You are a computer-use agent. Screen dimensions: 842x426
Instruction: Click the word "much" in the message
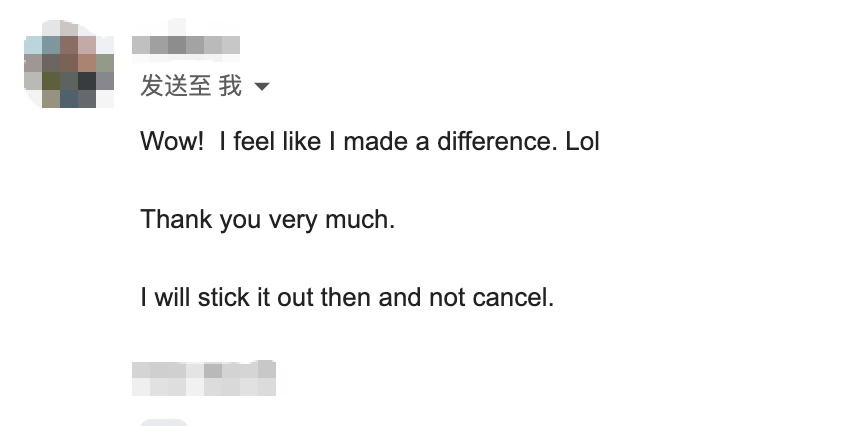357,219
